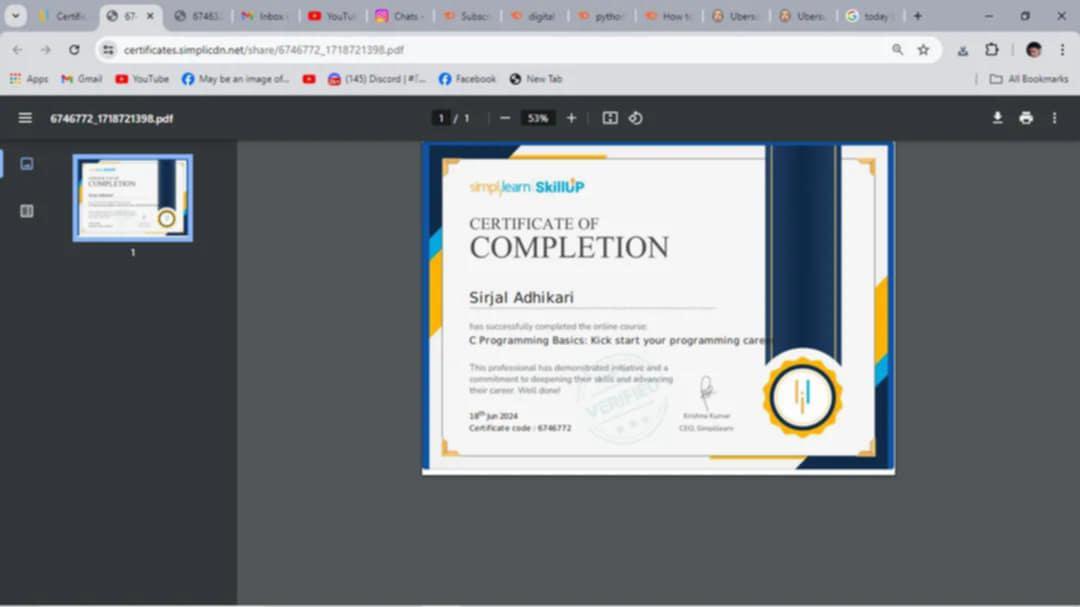The height and width of the screenshot is (607, 1080).
Task: Open the All Bookmarks folder
Action: pos(1028,79)
